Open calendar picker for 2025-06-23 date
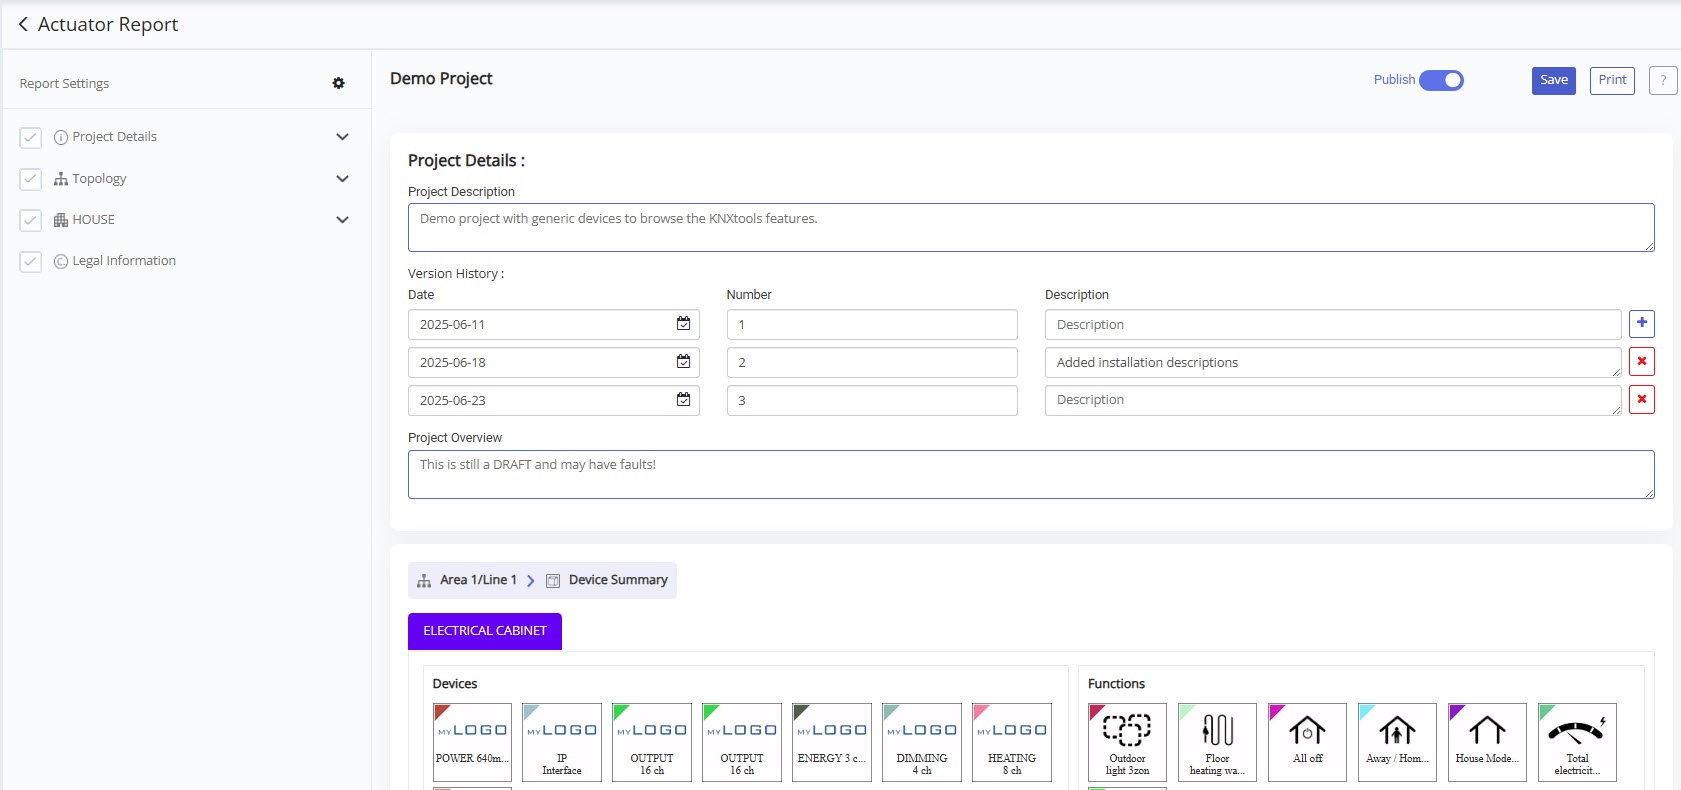This screenshot has width=1681, height=790. (683, 399)
